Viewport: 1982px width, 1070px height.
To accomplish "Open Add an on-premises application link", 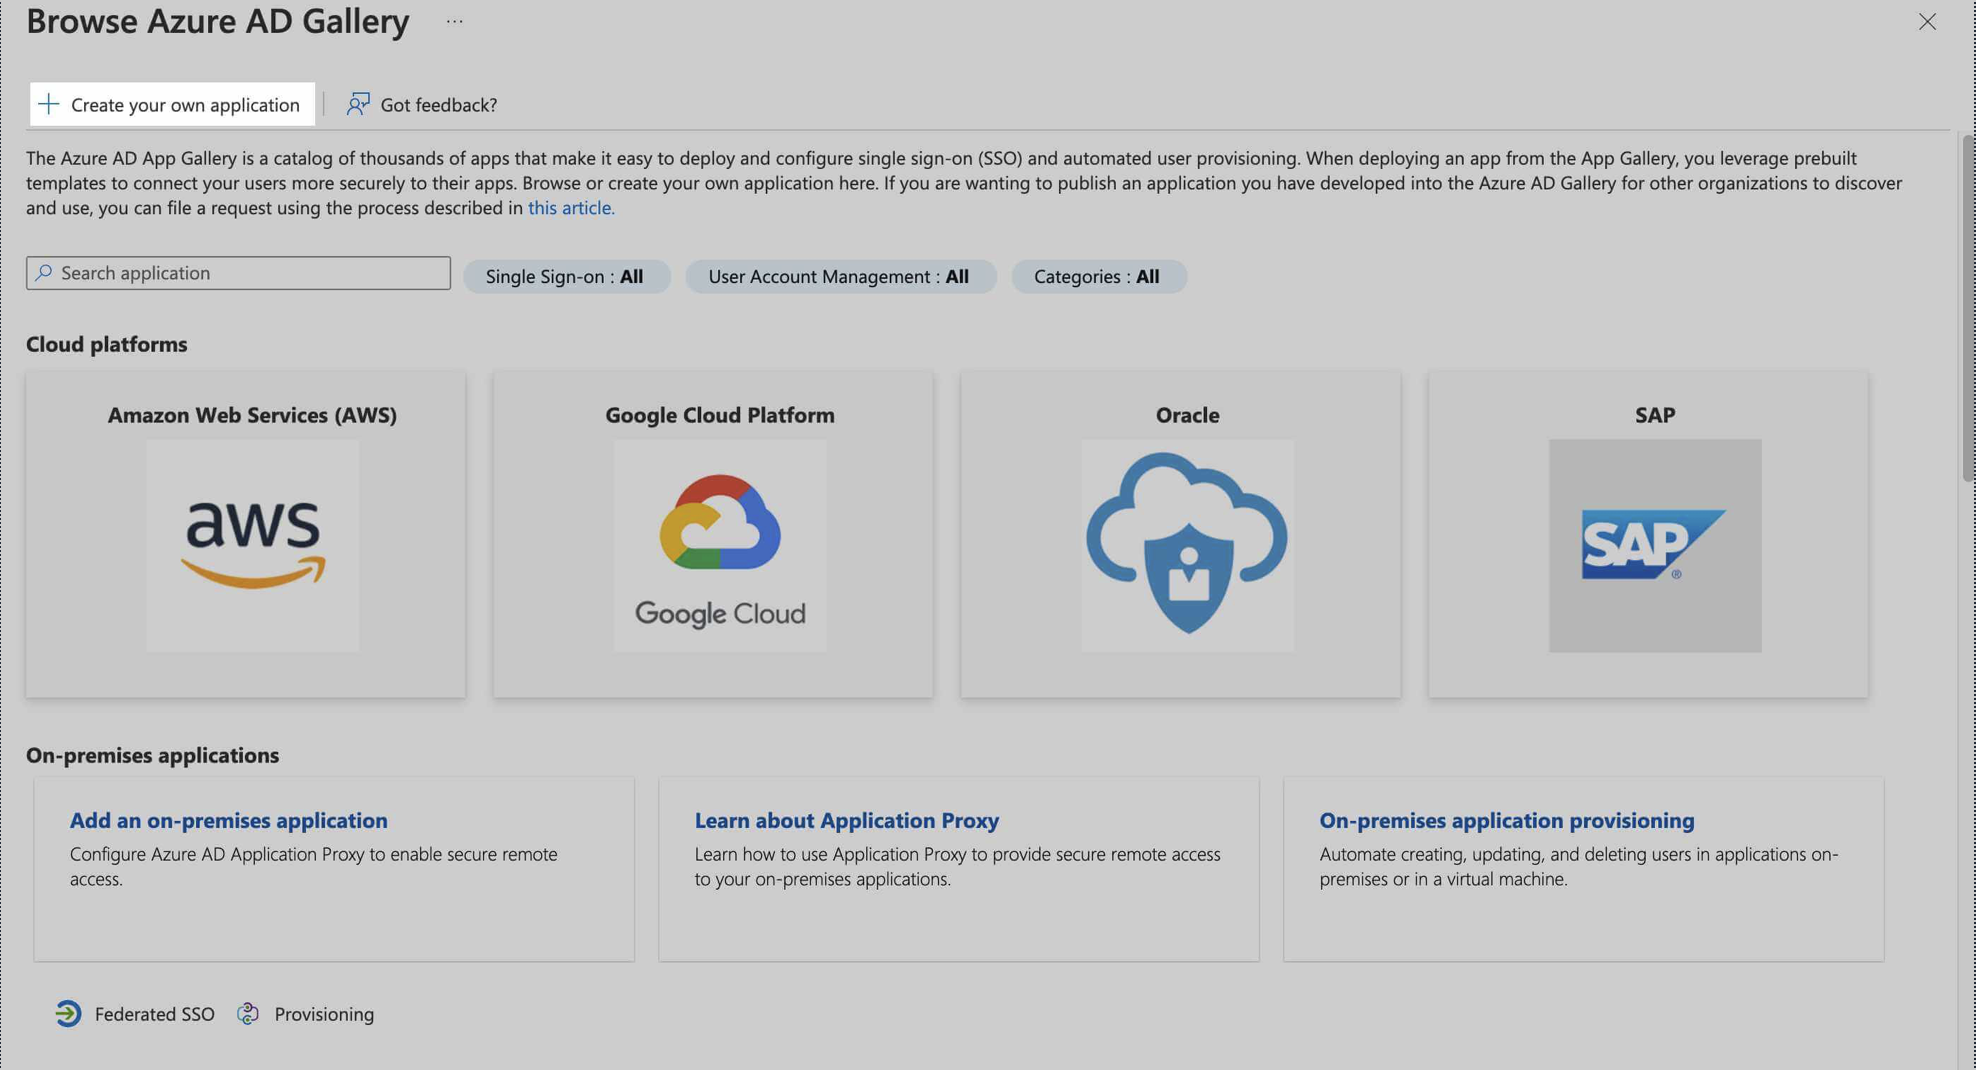I will [229, 820].
